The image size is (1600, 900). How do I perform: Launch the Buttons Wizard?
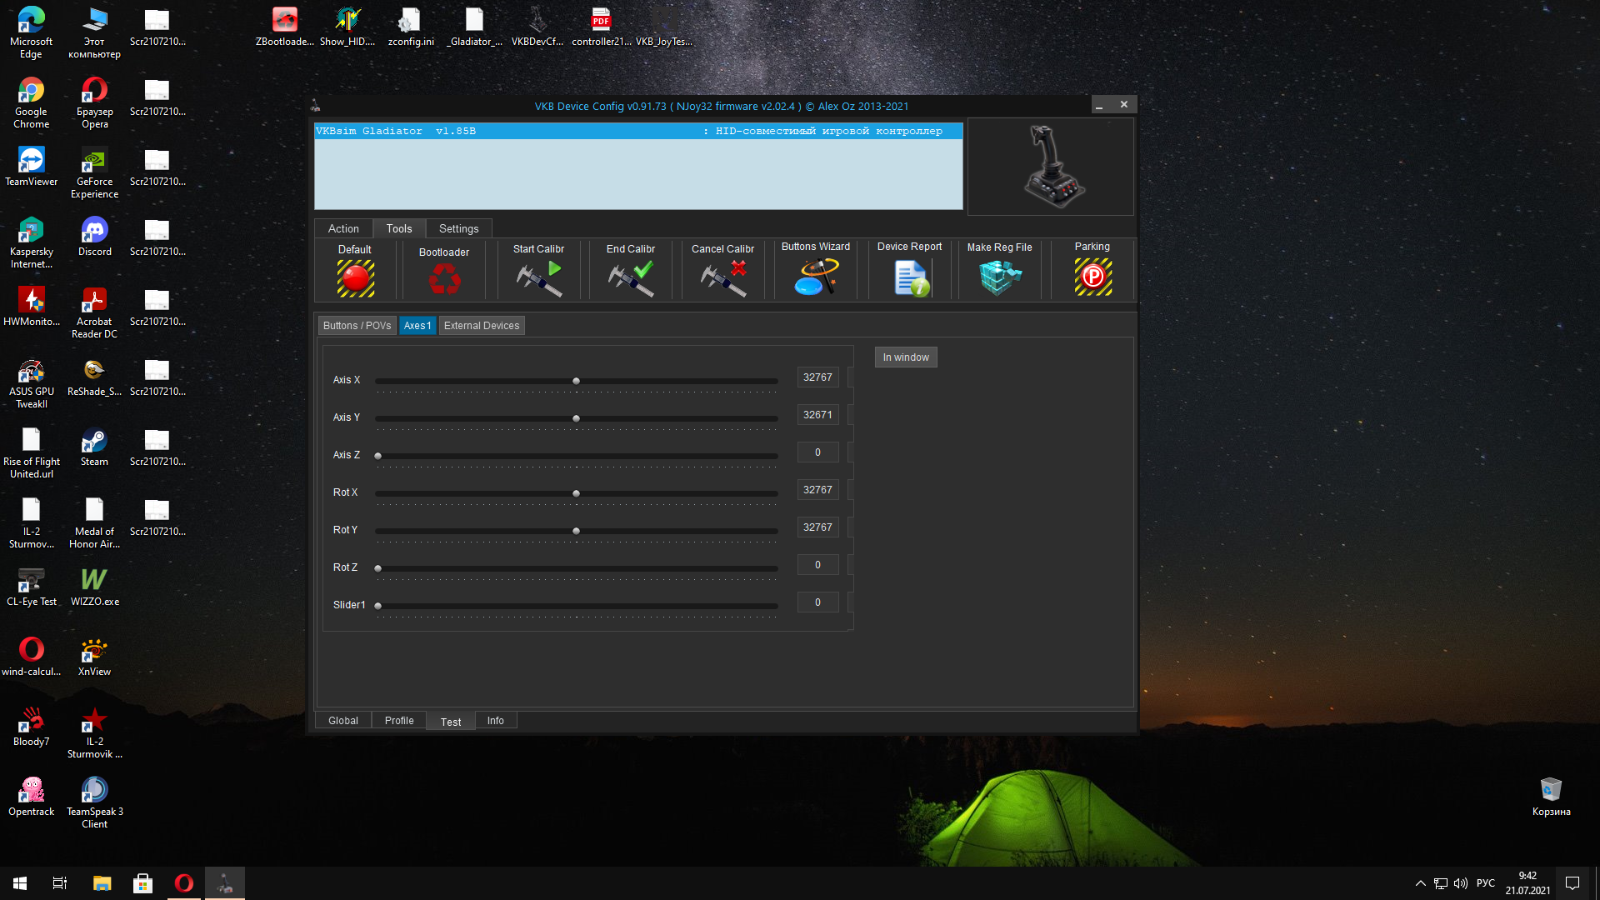pyautogui.click(x=816, y=277)
